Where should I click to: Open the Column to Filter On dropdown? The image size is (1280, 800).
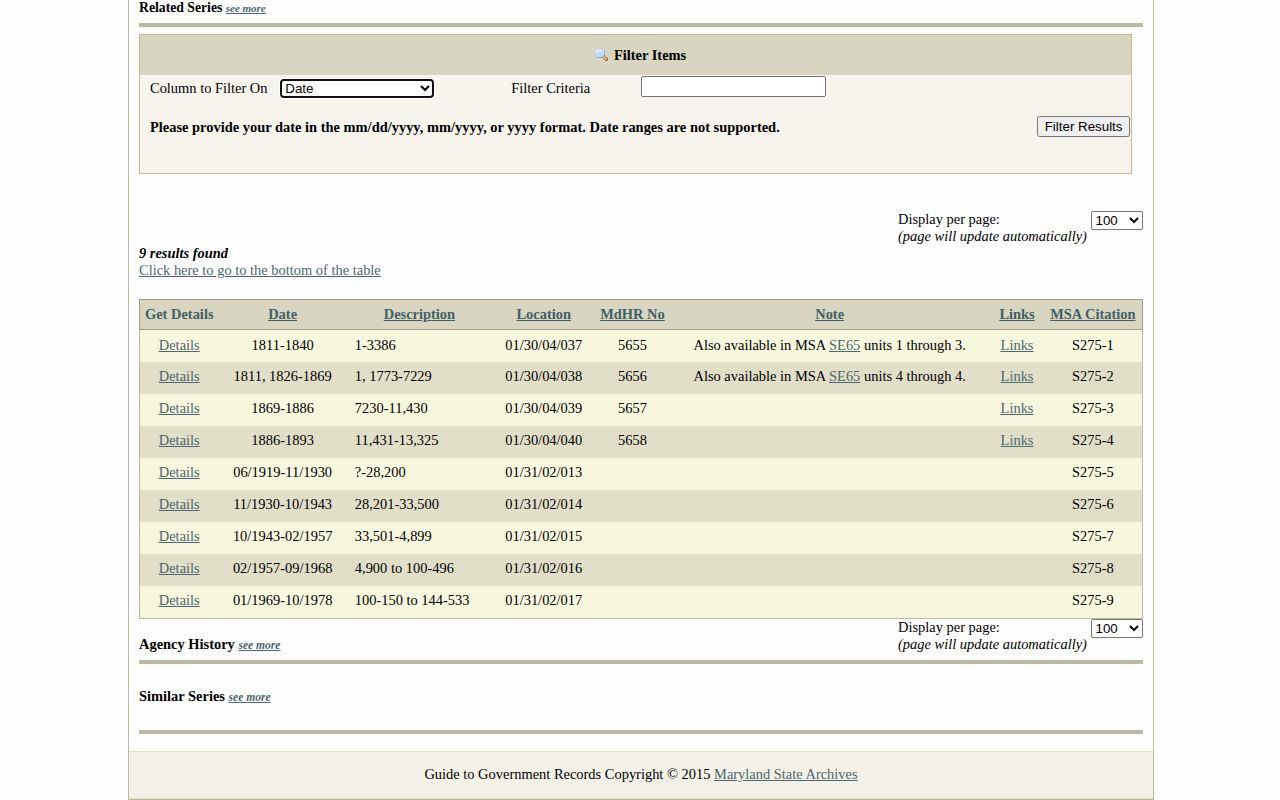click(x=357, y=88)
